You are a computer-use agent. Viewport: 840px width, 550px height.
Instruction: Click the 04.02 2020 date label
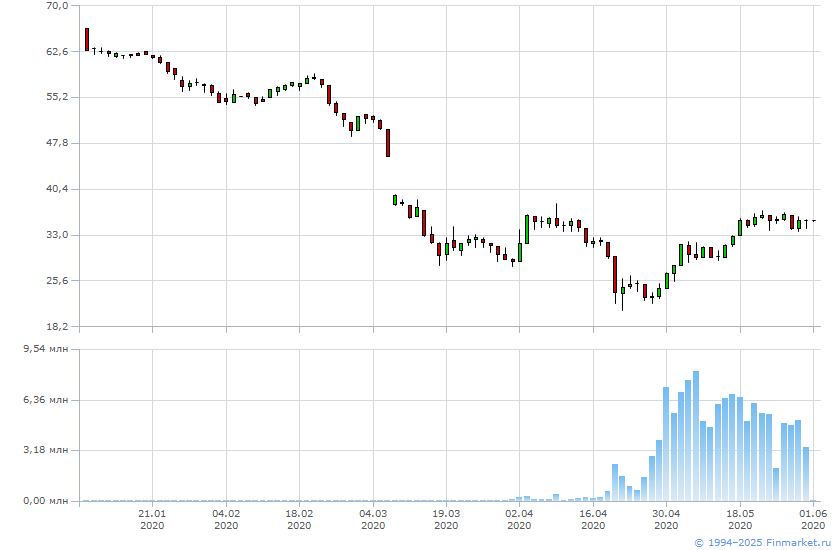click(226, 519)
